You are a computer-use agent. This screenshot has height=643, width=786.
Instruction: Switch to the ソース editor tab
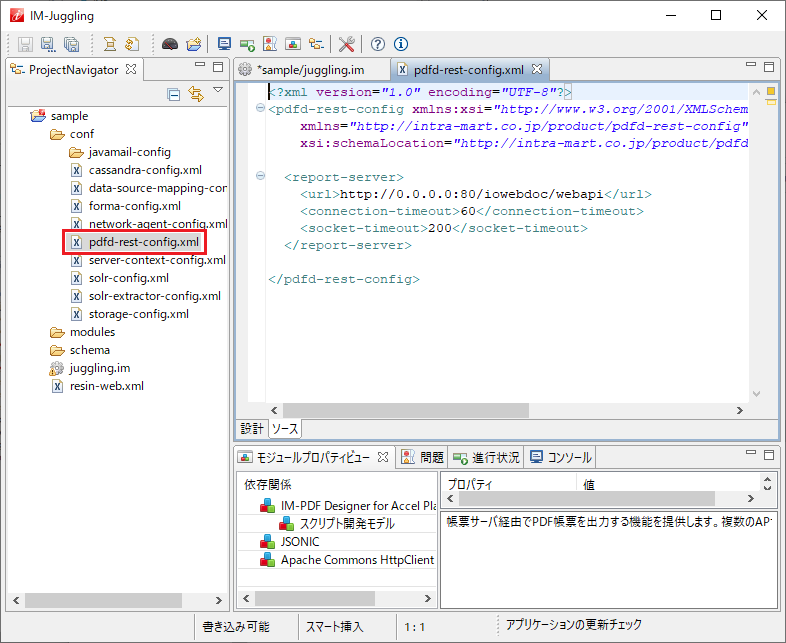click(285, 428)
